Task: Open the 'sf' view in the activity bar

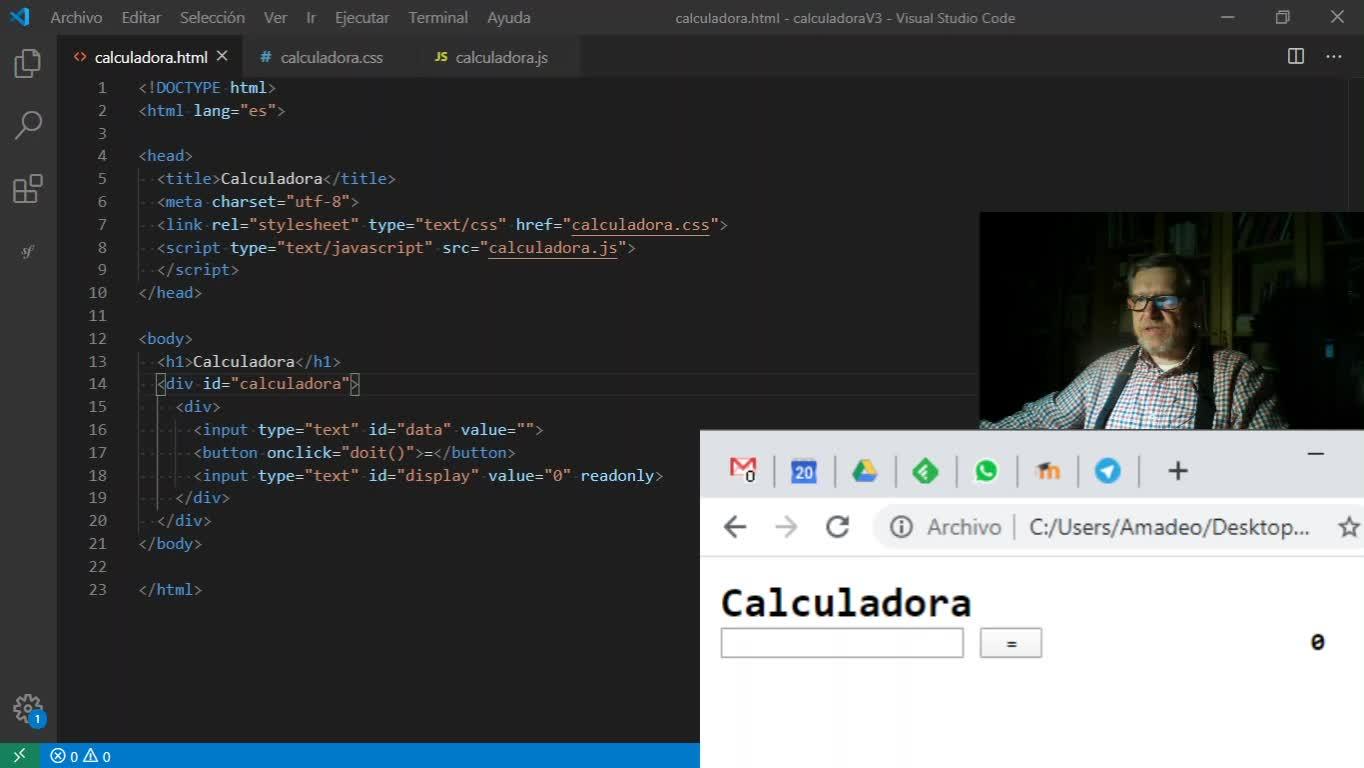Action: click(28, 252)
